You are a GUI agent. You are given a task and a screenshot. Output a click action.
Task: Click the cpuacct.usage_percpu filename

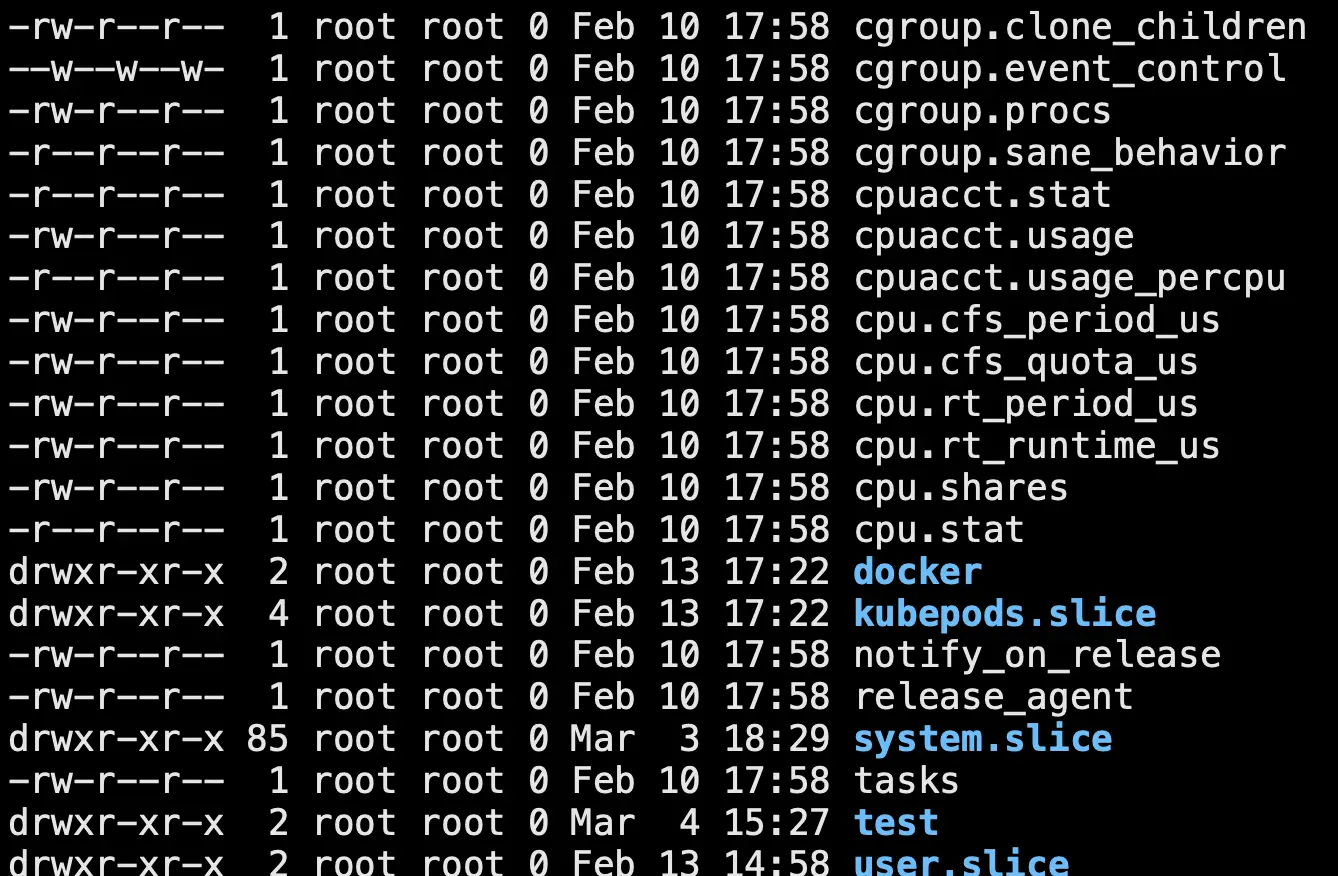pyautogui.click(x=1069, y=279)
